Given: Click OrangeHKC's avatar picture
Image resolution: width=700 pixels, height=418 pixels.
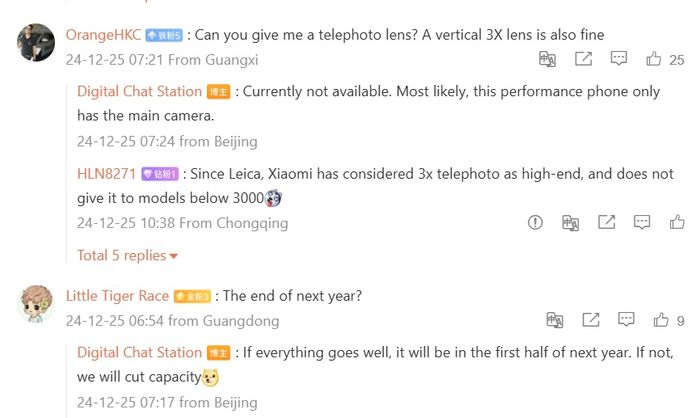Looking at the screenshot, I should point(36,42).
